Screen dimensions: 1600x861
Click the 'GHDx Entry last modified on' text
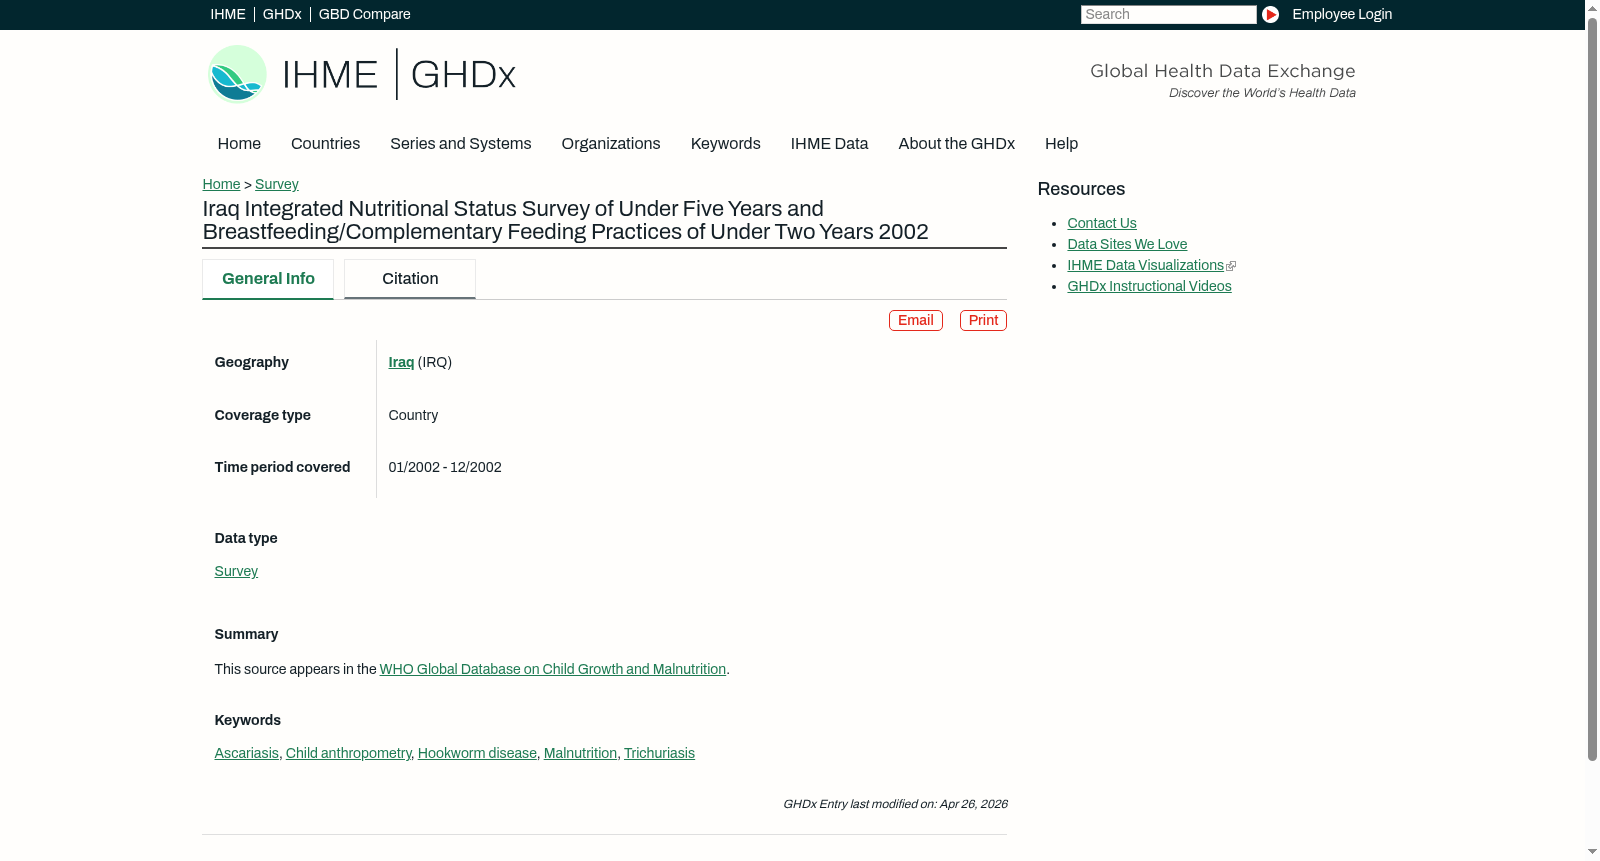[x=895, y=804]
